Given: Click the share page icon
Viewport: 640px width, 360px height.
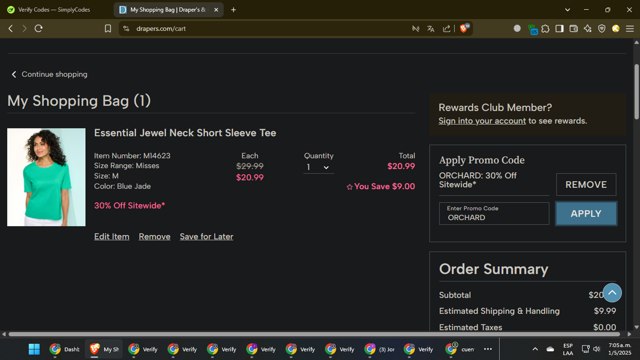Looking at the screenshot, I should (x=447, y=29).
